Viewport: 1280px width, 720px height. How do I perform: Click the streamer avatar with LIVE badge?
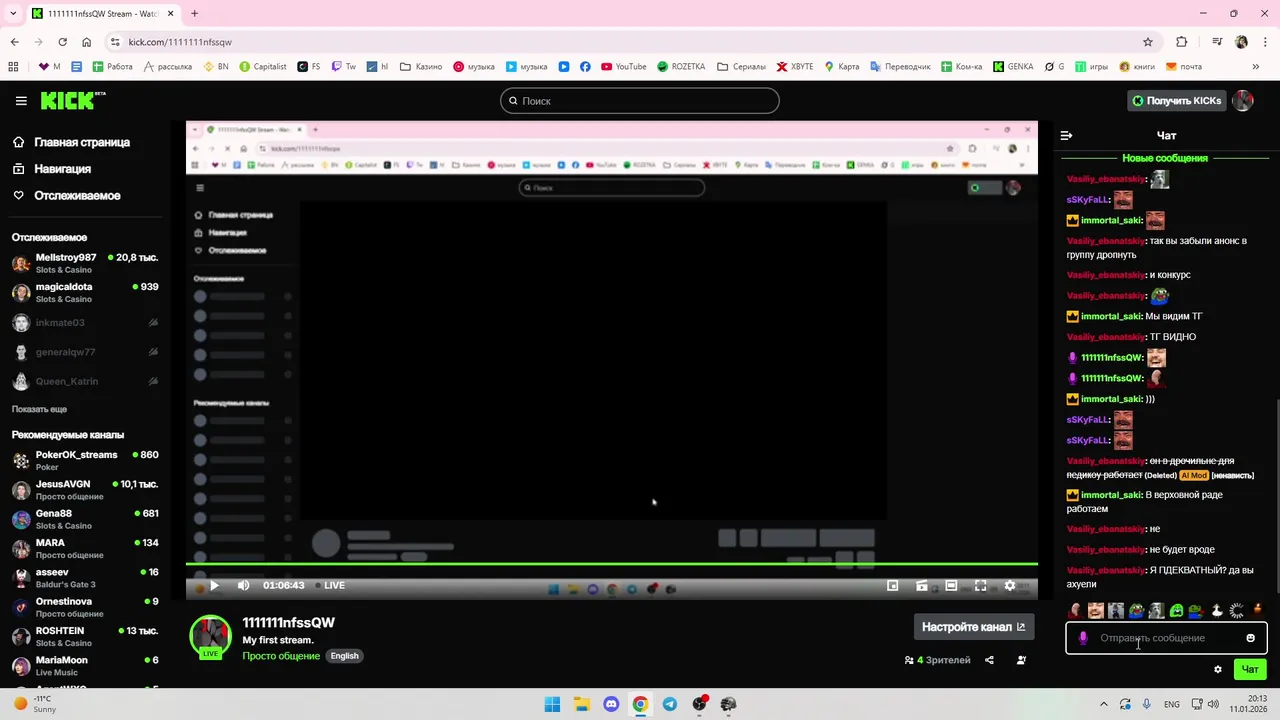(210, 638)
